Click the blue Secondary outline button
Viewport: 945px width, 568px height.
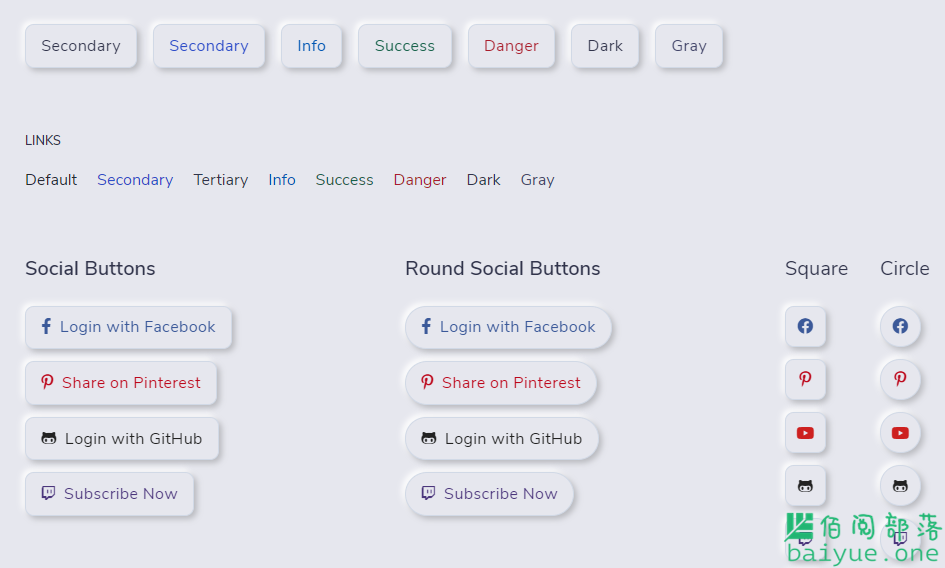pos(209,46)
